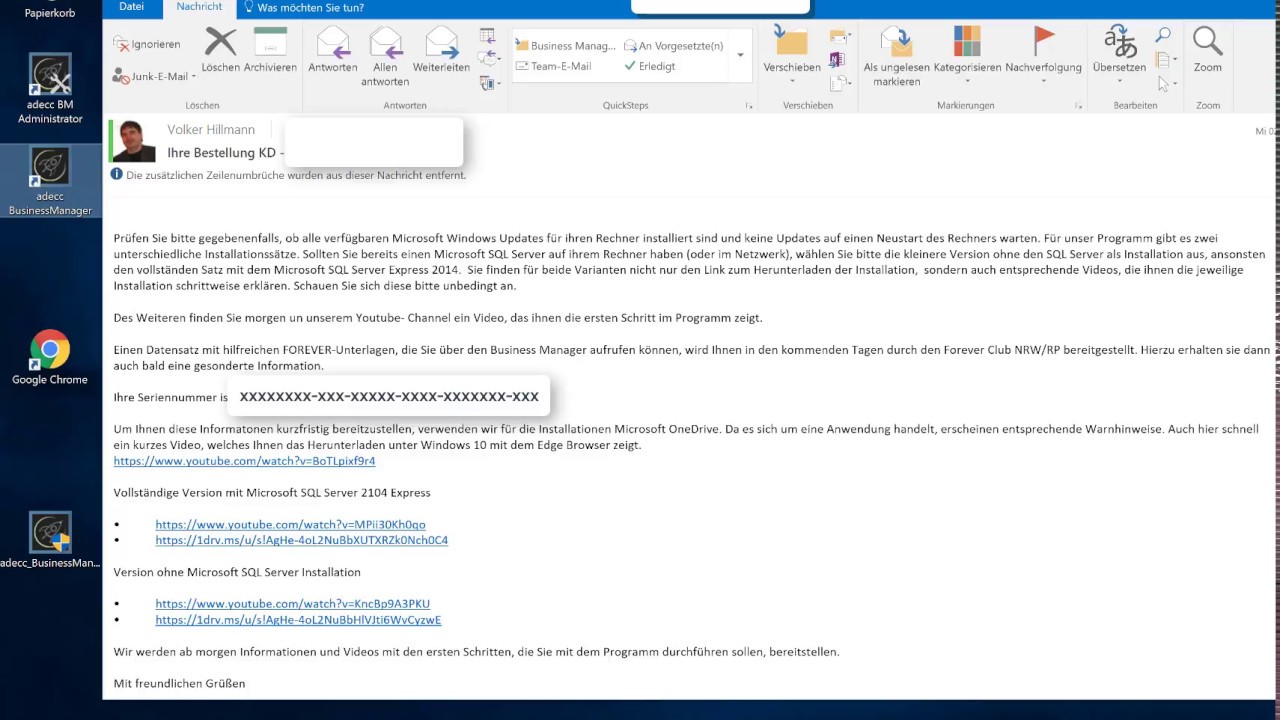Select the adecc BusinessManager desktop shortcut
The image size is (1280, 720).
[50, 181]
